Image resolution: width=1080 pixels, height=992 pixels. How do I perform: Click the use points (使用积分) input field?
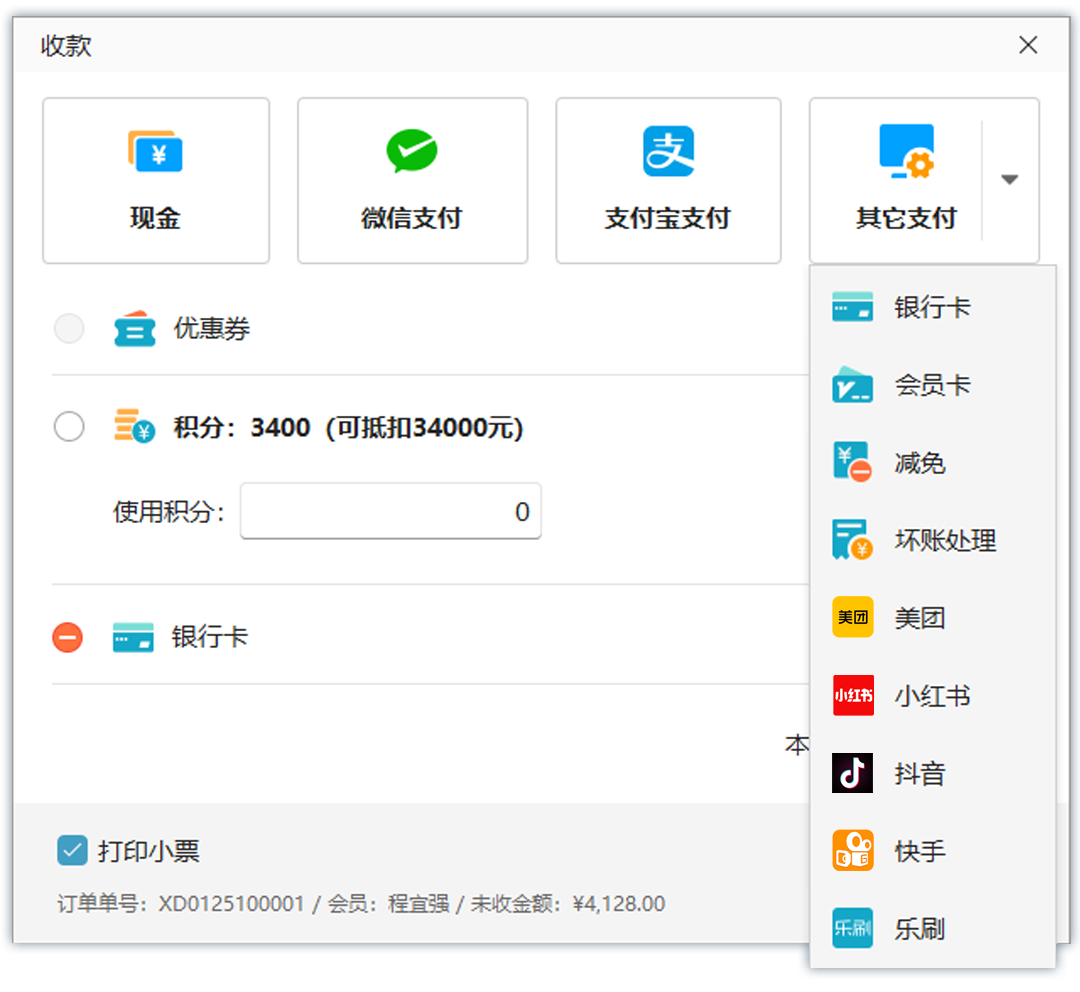coord(390,512)
